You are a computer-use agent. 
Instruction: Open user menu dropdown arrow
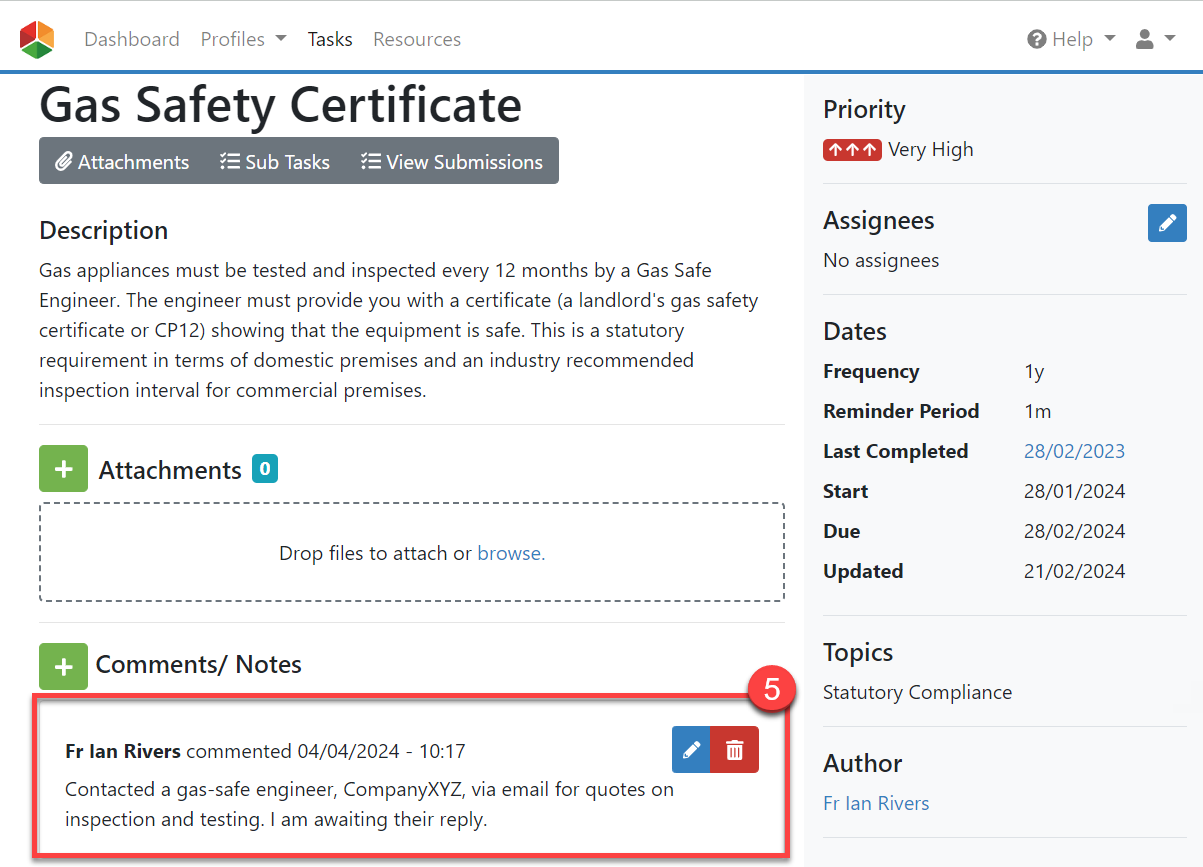click(x=1169, y=40)
